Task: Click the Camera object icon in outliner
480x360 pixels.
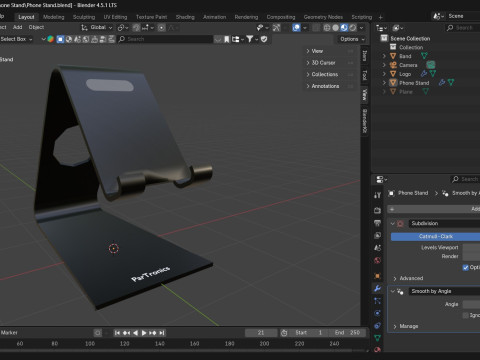Action: [x=393, y=65]
